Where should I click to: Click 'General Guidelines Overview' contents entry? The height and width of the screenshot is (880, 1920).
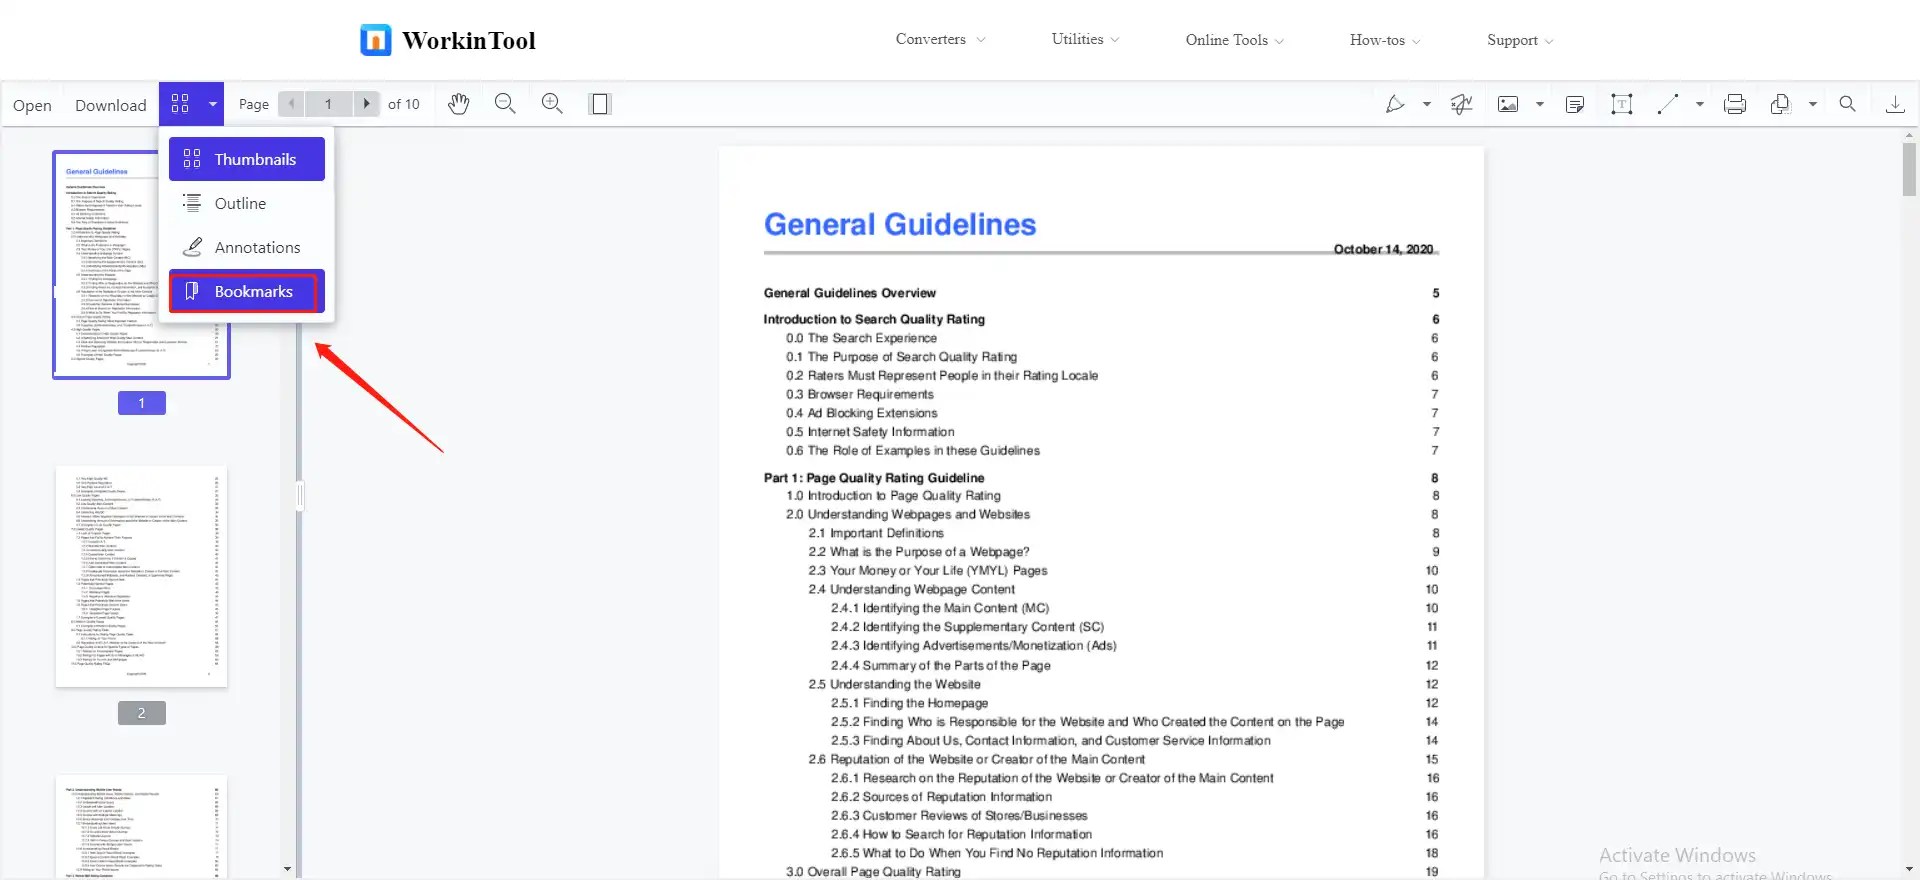(850, 293)
